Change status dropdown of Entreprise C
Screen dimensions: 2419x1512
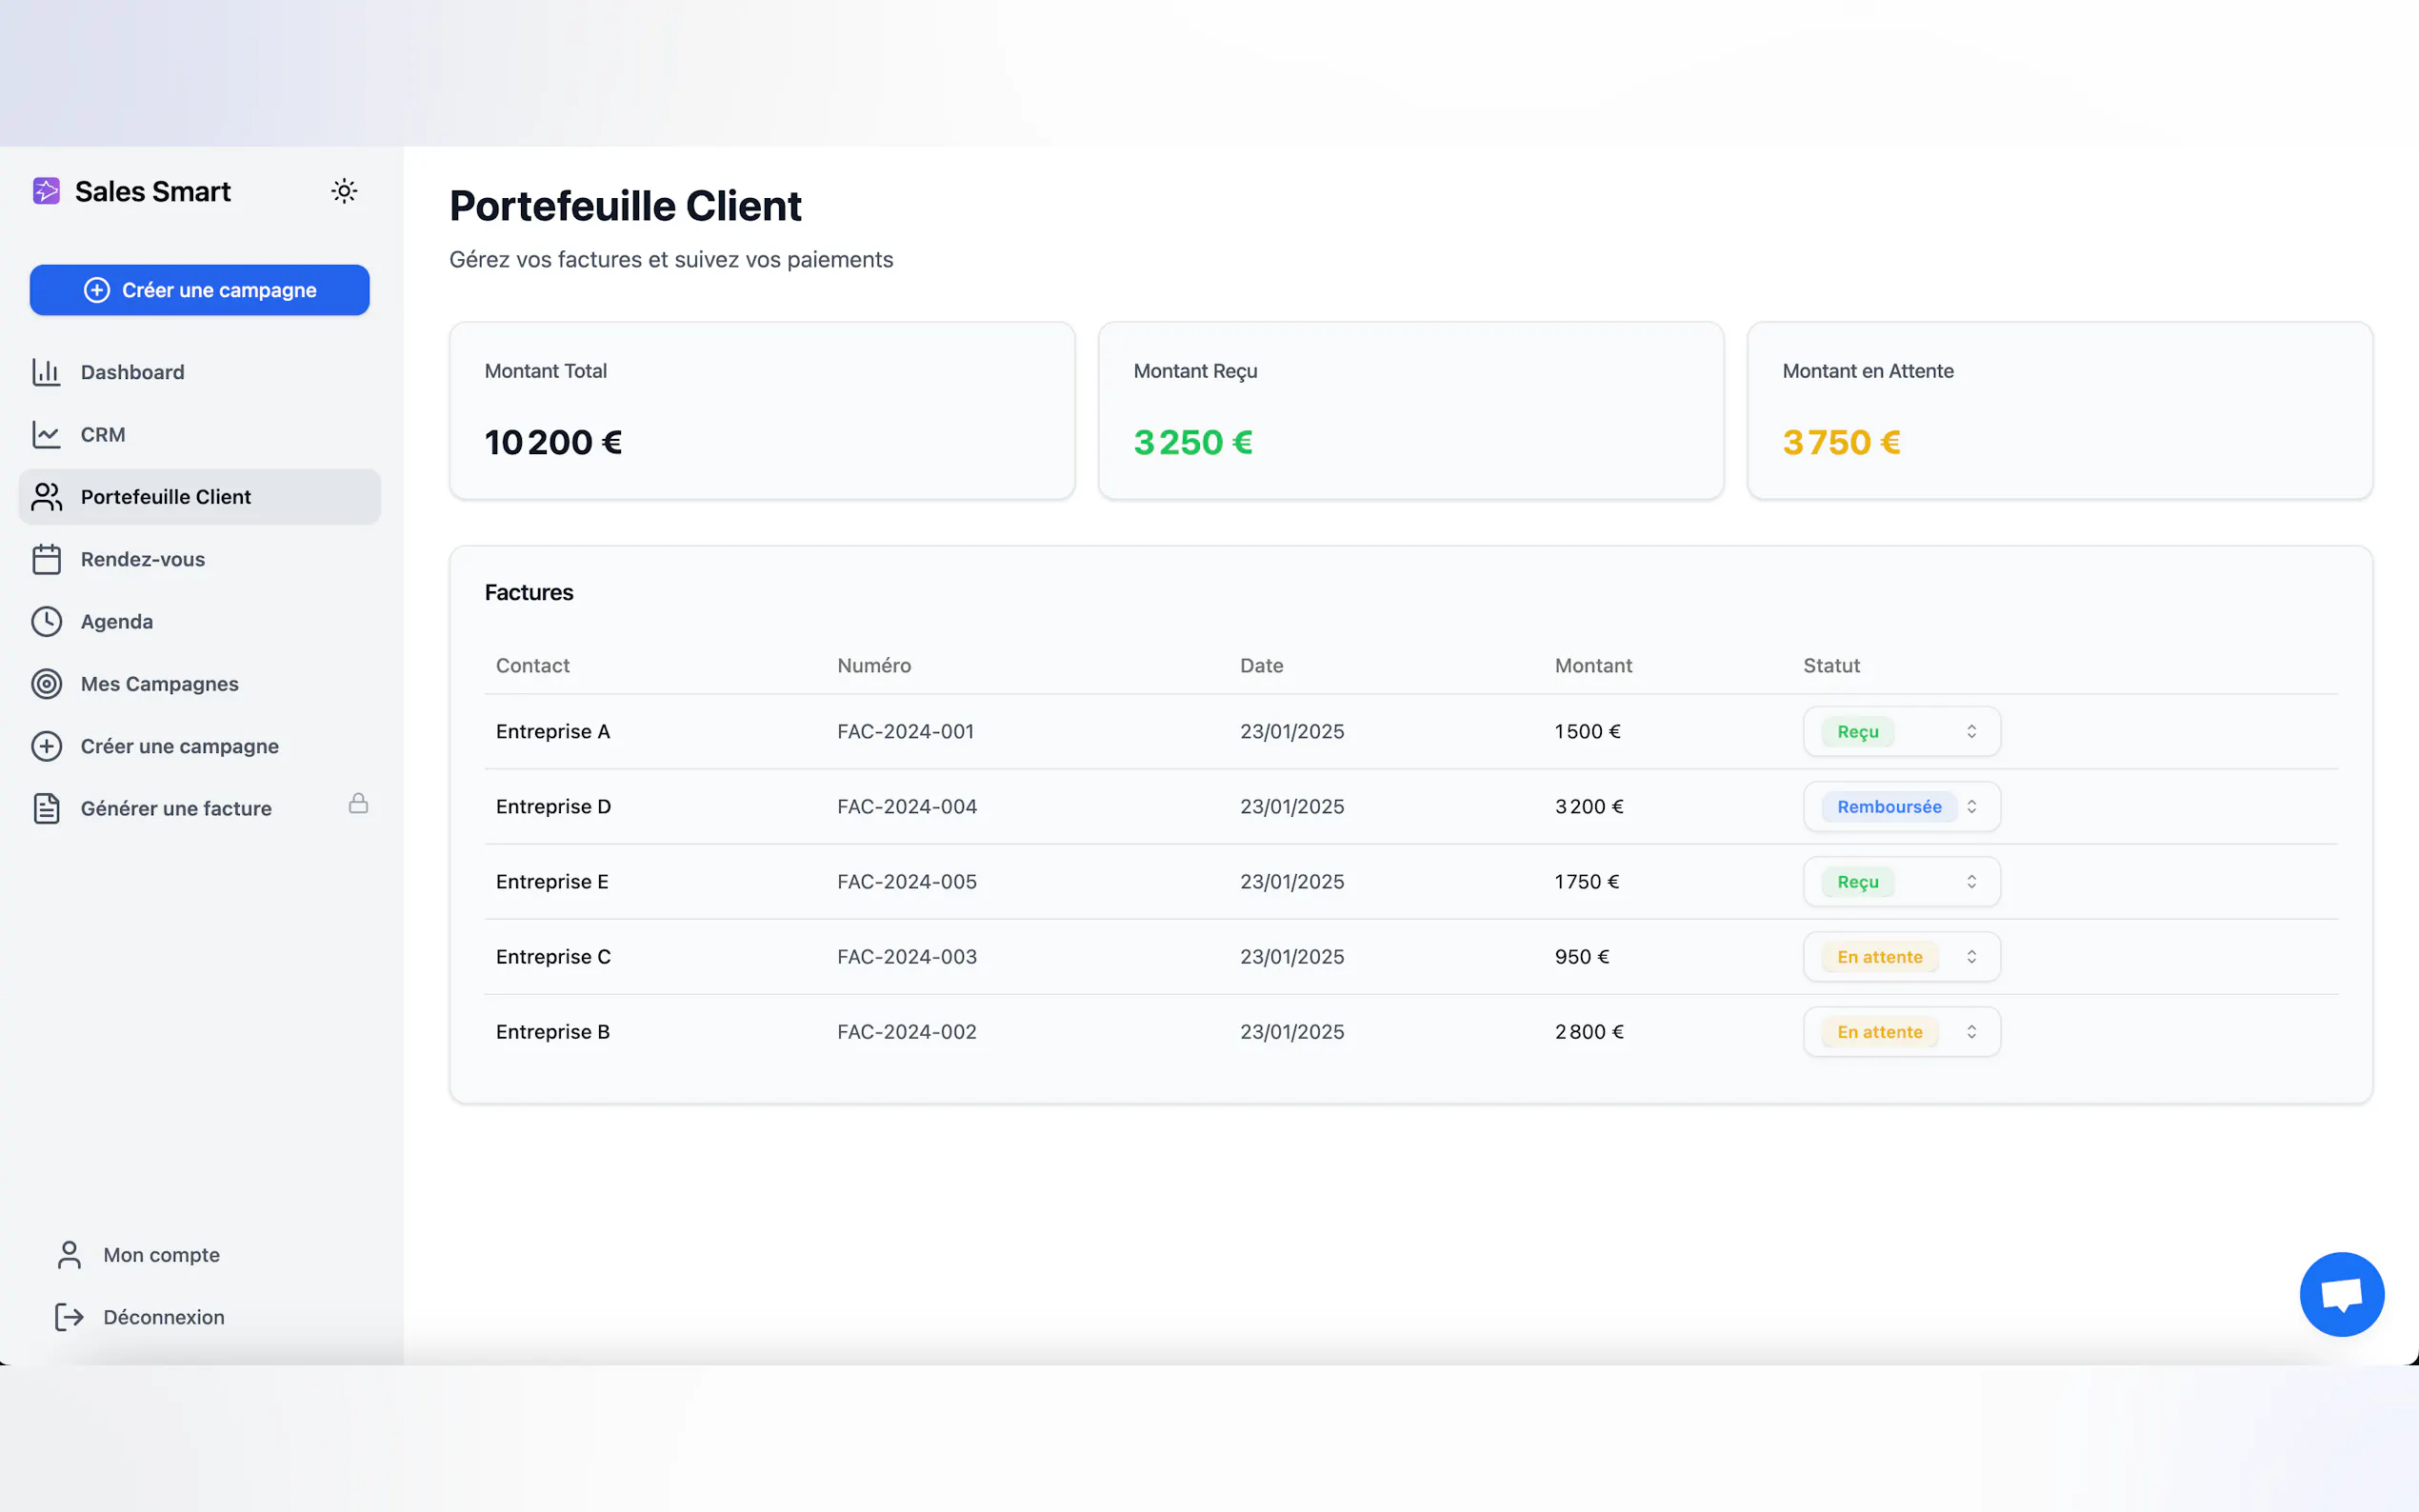(1901, 957)
